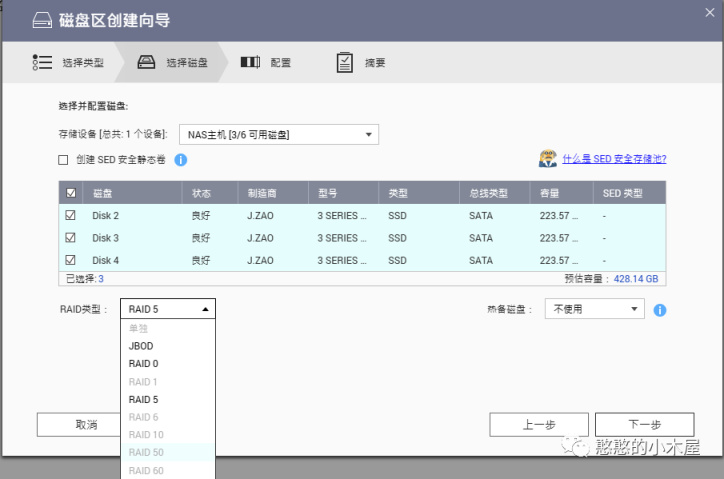Sort by the Manufacturer column header
The height and width of the screenshot is (479, 724).
point(273,193)
